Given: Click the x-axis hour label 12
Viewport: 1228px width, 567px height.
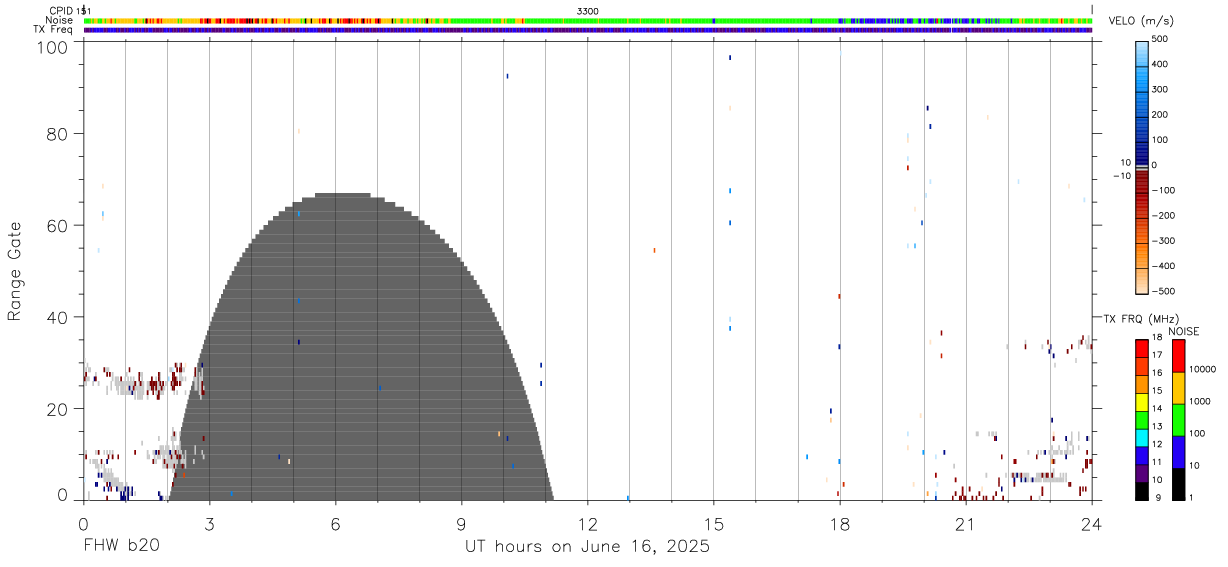Looking at the screenshot, I should tap(587, 523).
